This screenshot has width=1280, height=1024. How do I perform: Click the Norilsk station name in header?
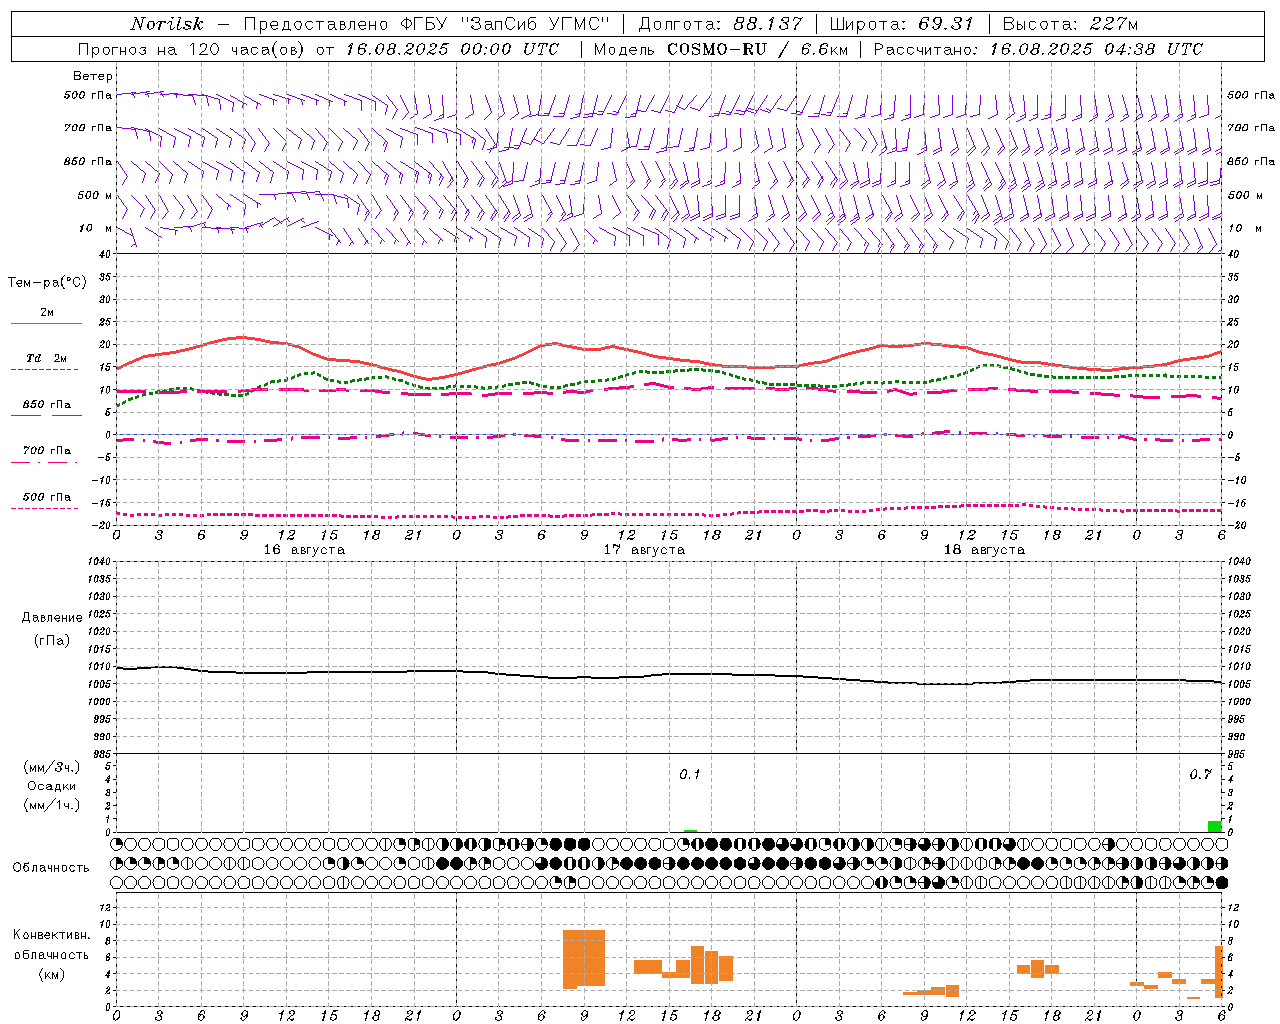[167, 24]
